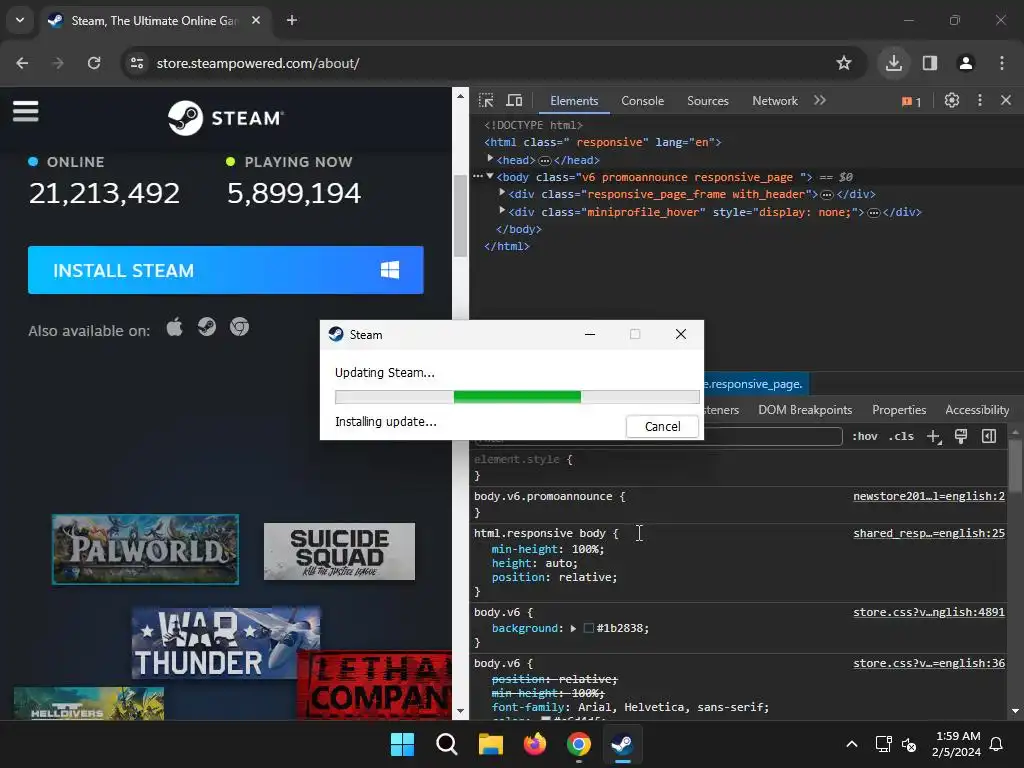The image size is (1024, 768).
Task: Open the Chrome downloads icon
Action: tap(894, 63)
